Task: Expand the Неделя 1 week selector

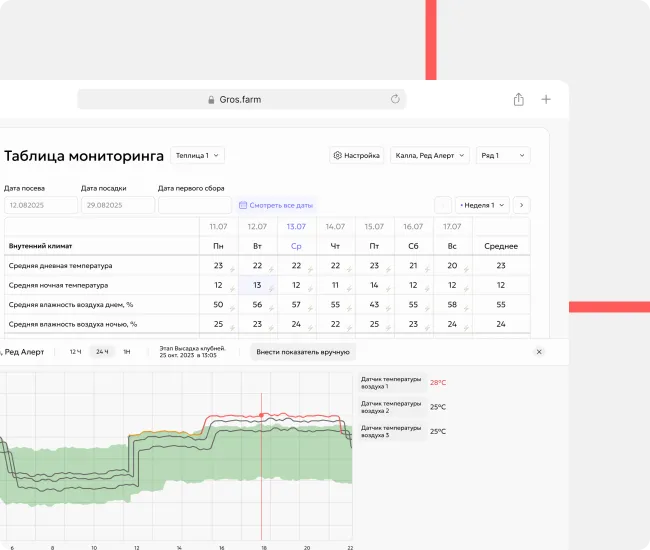Action: tap(482, 205)
